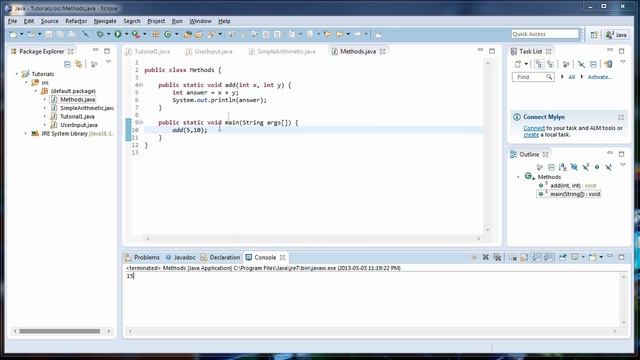The width and height of the screenshot is (640, 360).
Task: Toggle Pin Console button
Action: tap(563, 257)
